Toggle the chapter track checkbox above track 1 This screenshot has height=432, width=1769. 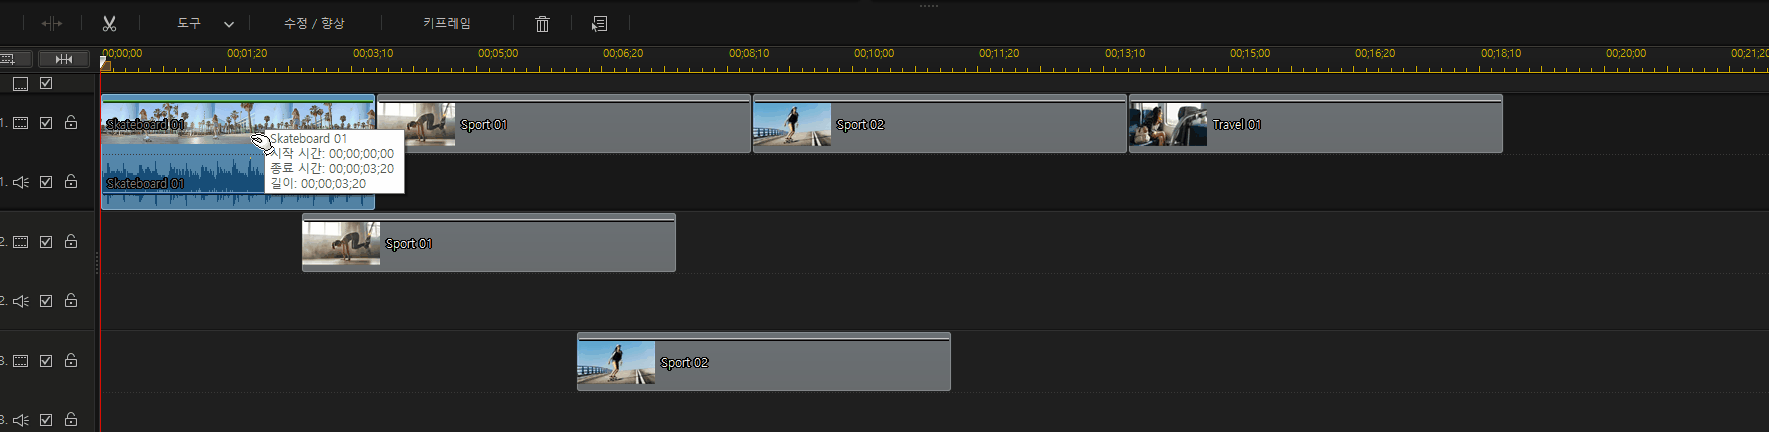coord(46,84)
